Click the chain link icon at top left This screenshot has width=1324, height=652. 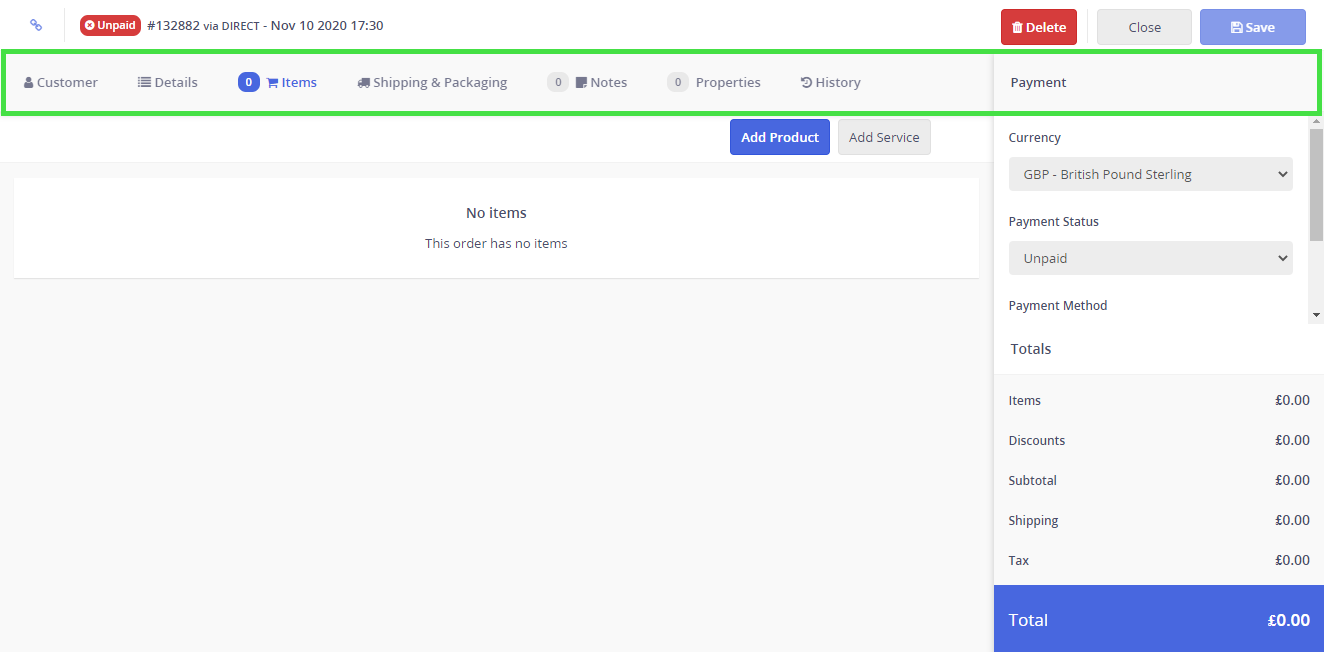pos(36,26)
